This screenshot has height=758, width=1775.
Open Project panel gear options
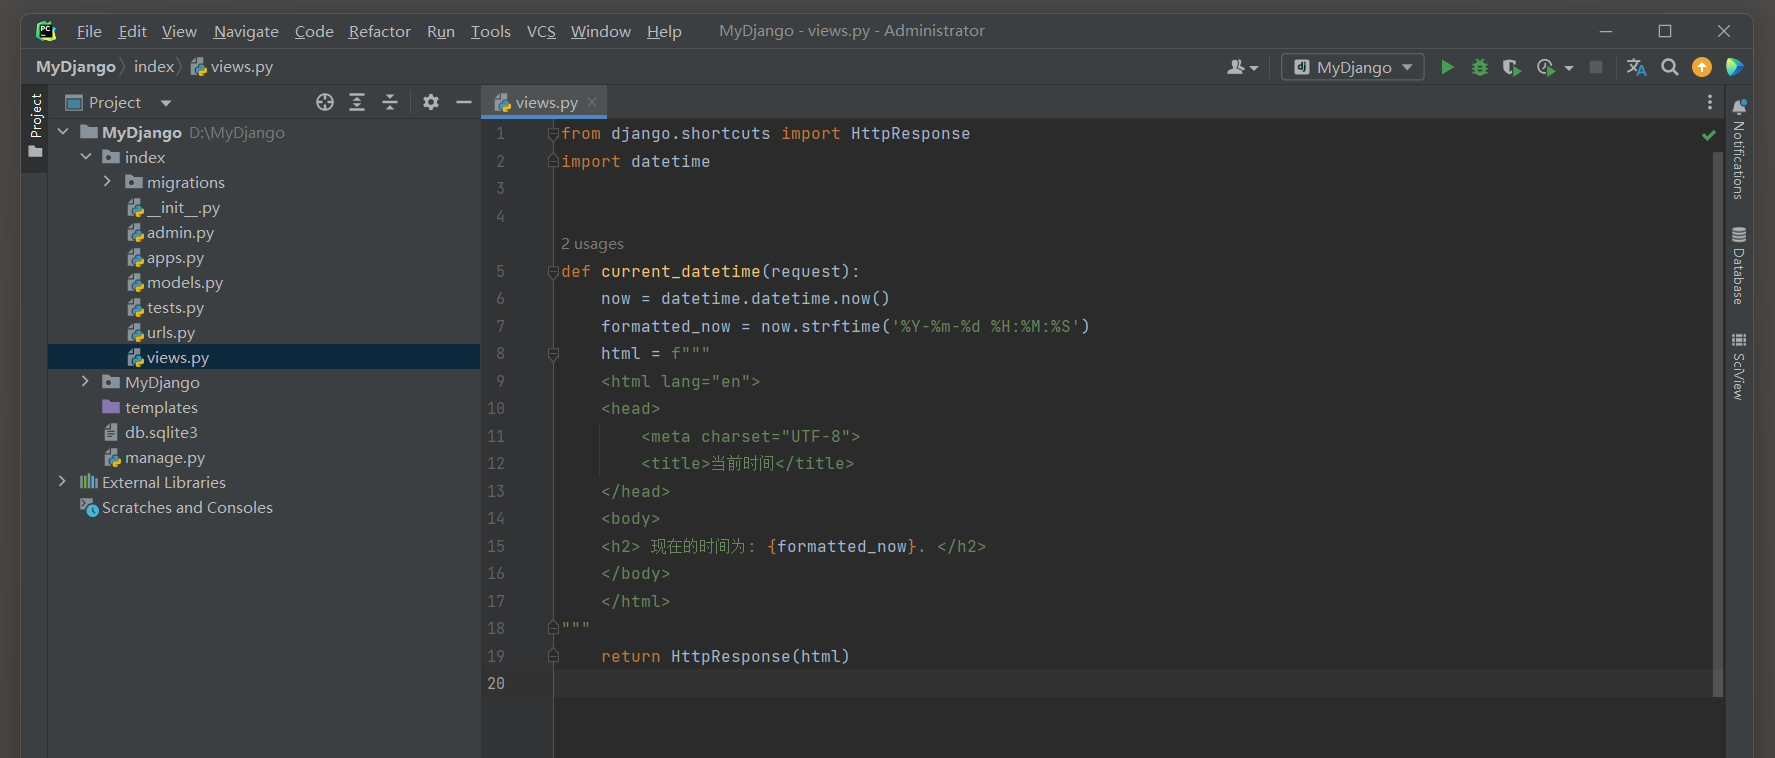coord(431,102)
